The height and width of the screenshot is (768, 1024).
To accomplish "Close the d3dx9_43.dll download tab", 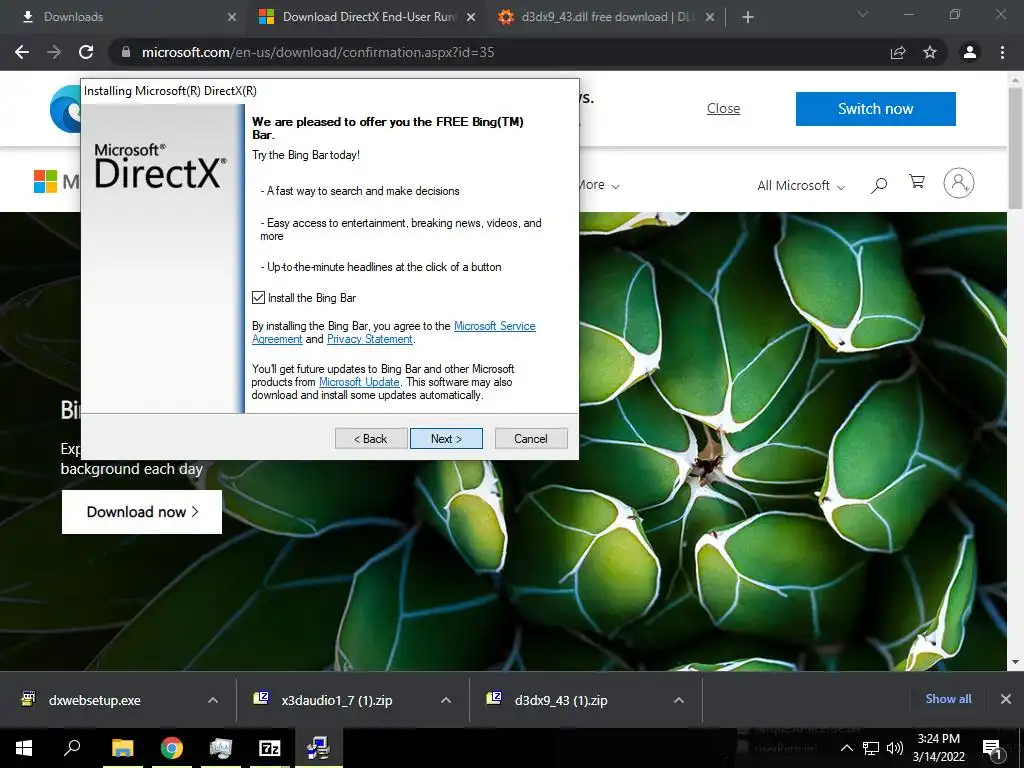I will coord(710,17).
